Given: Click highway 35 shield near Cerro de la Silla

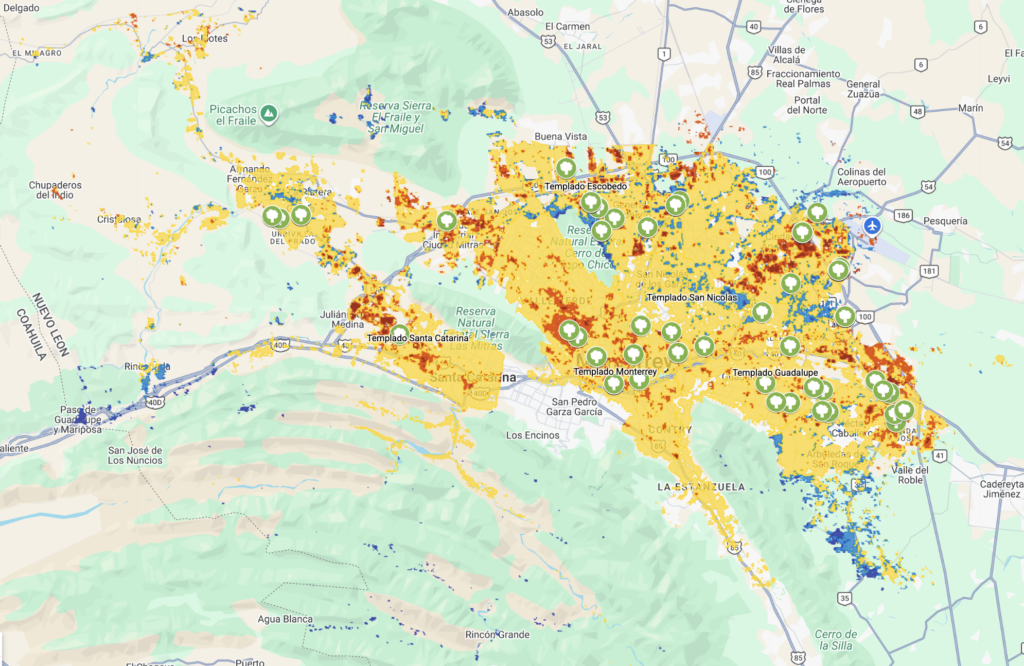Looking at the screenshot, I should click(x=846, y=598).
